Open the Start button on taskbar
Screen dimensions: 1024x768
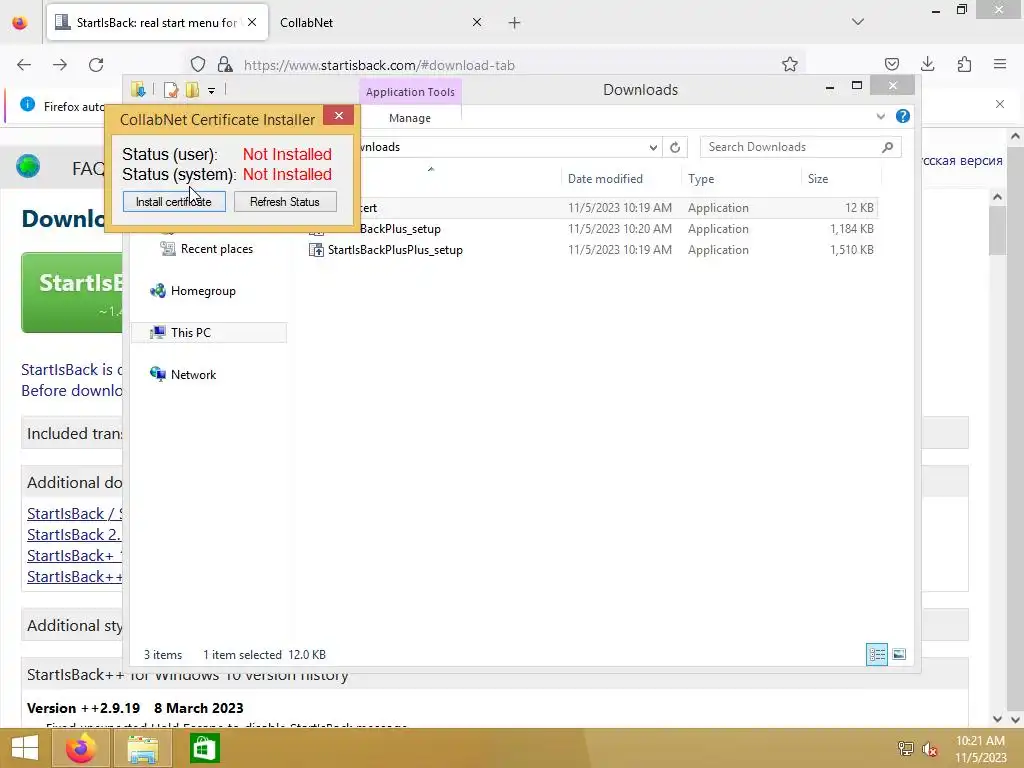click(x=25, y=748)
